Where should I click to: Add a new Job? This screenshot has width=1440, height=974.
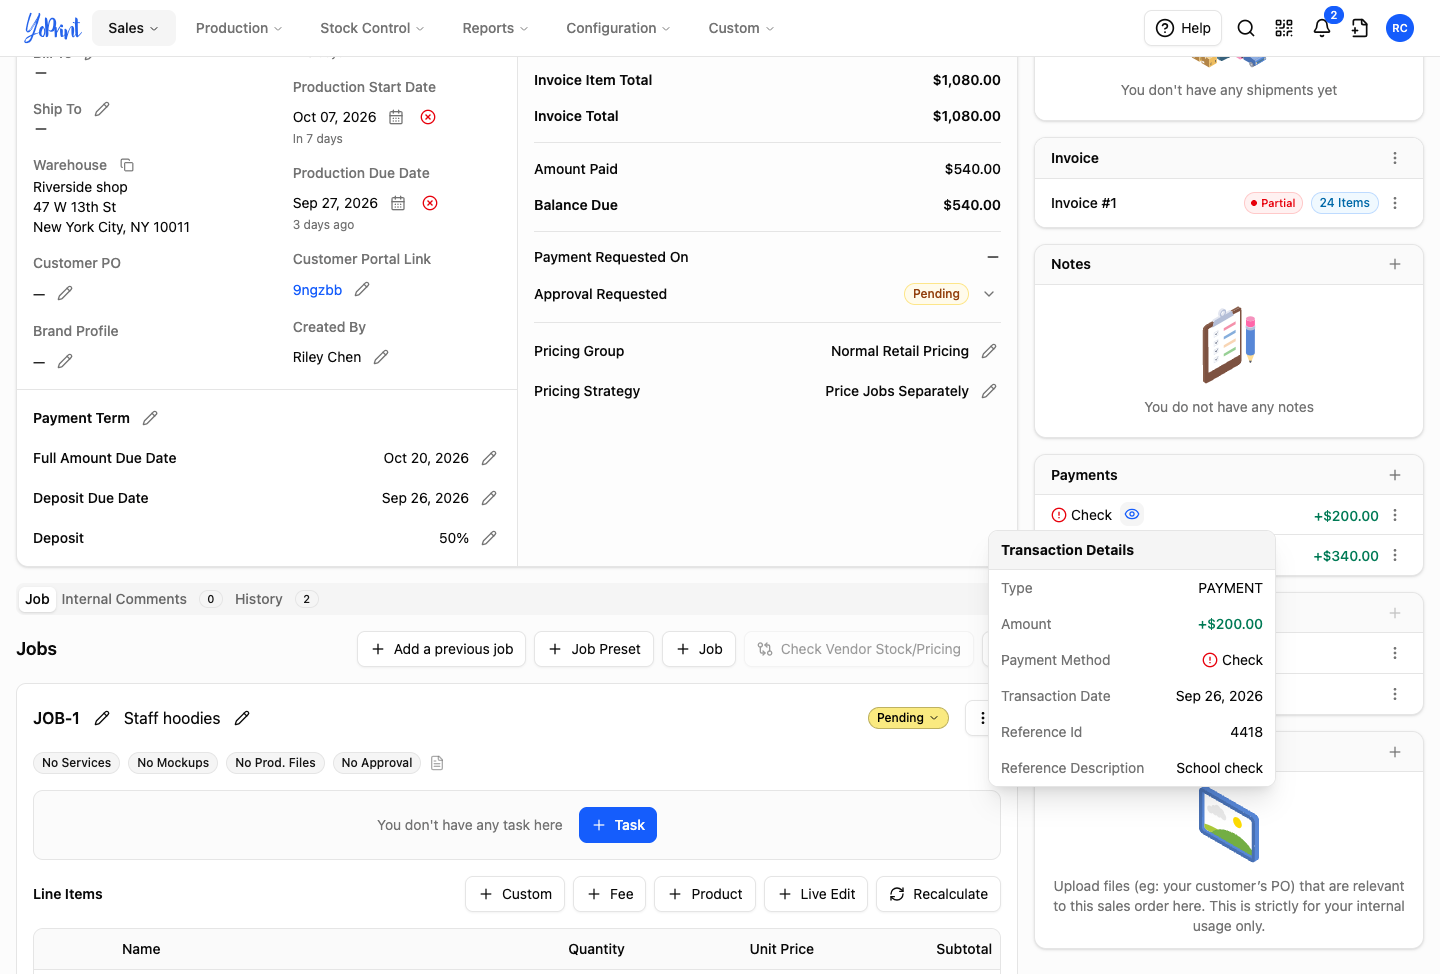[699, 649]
